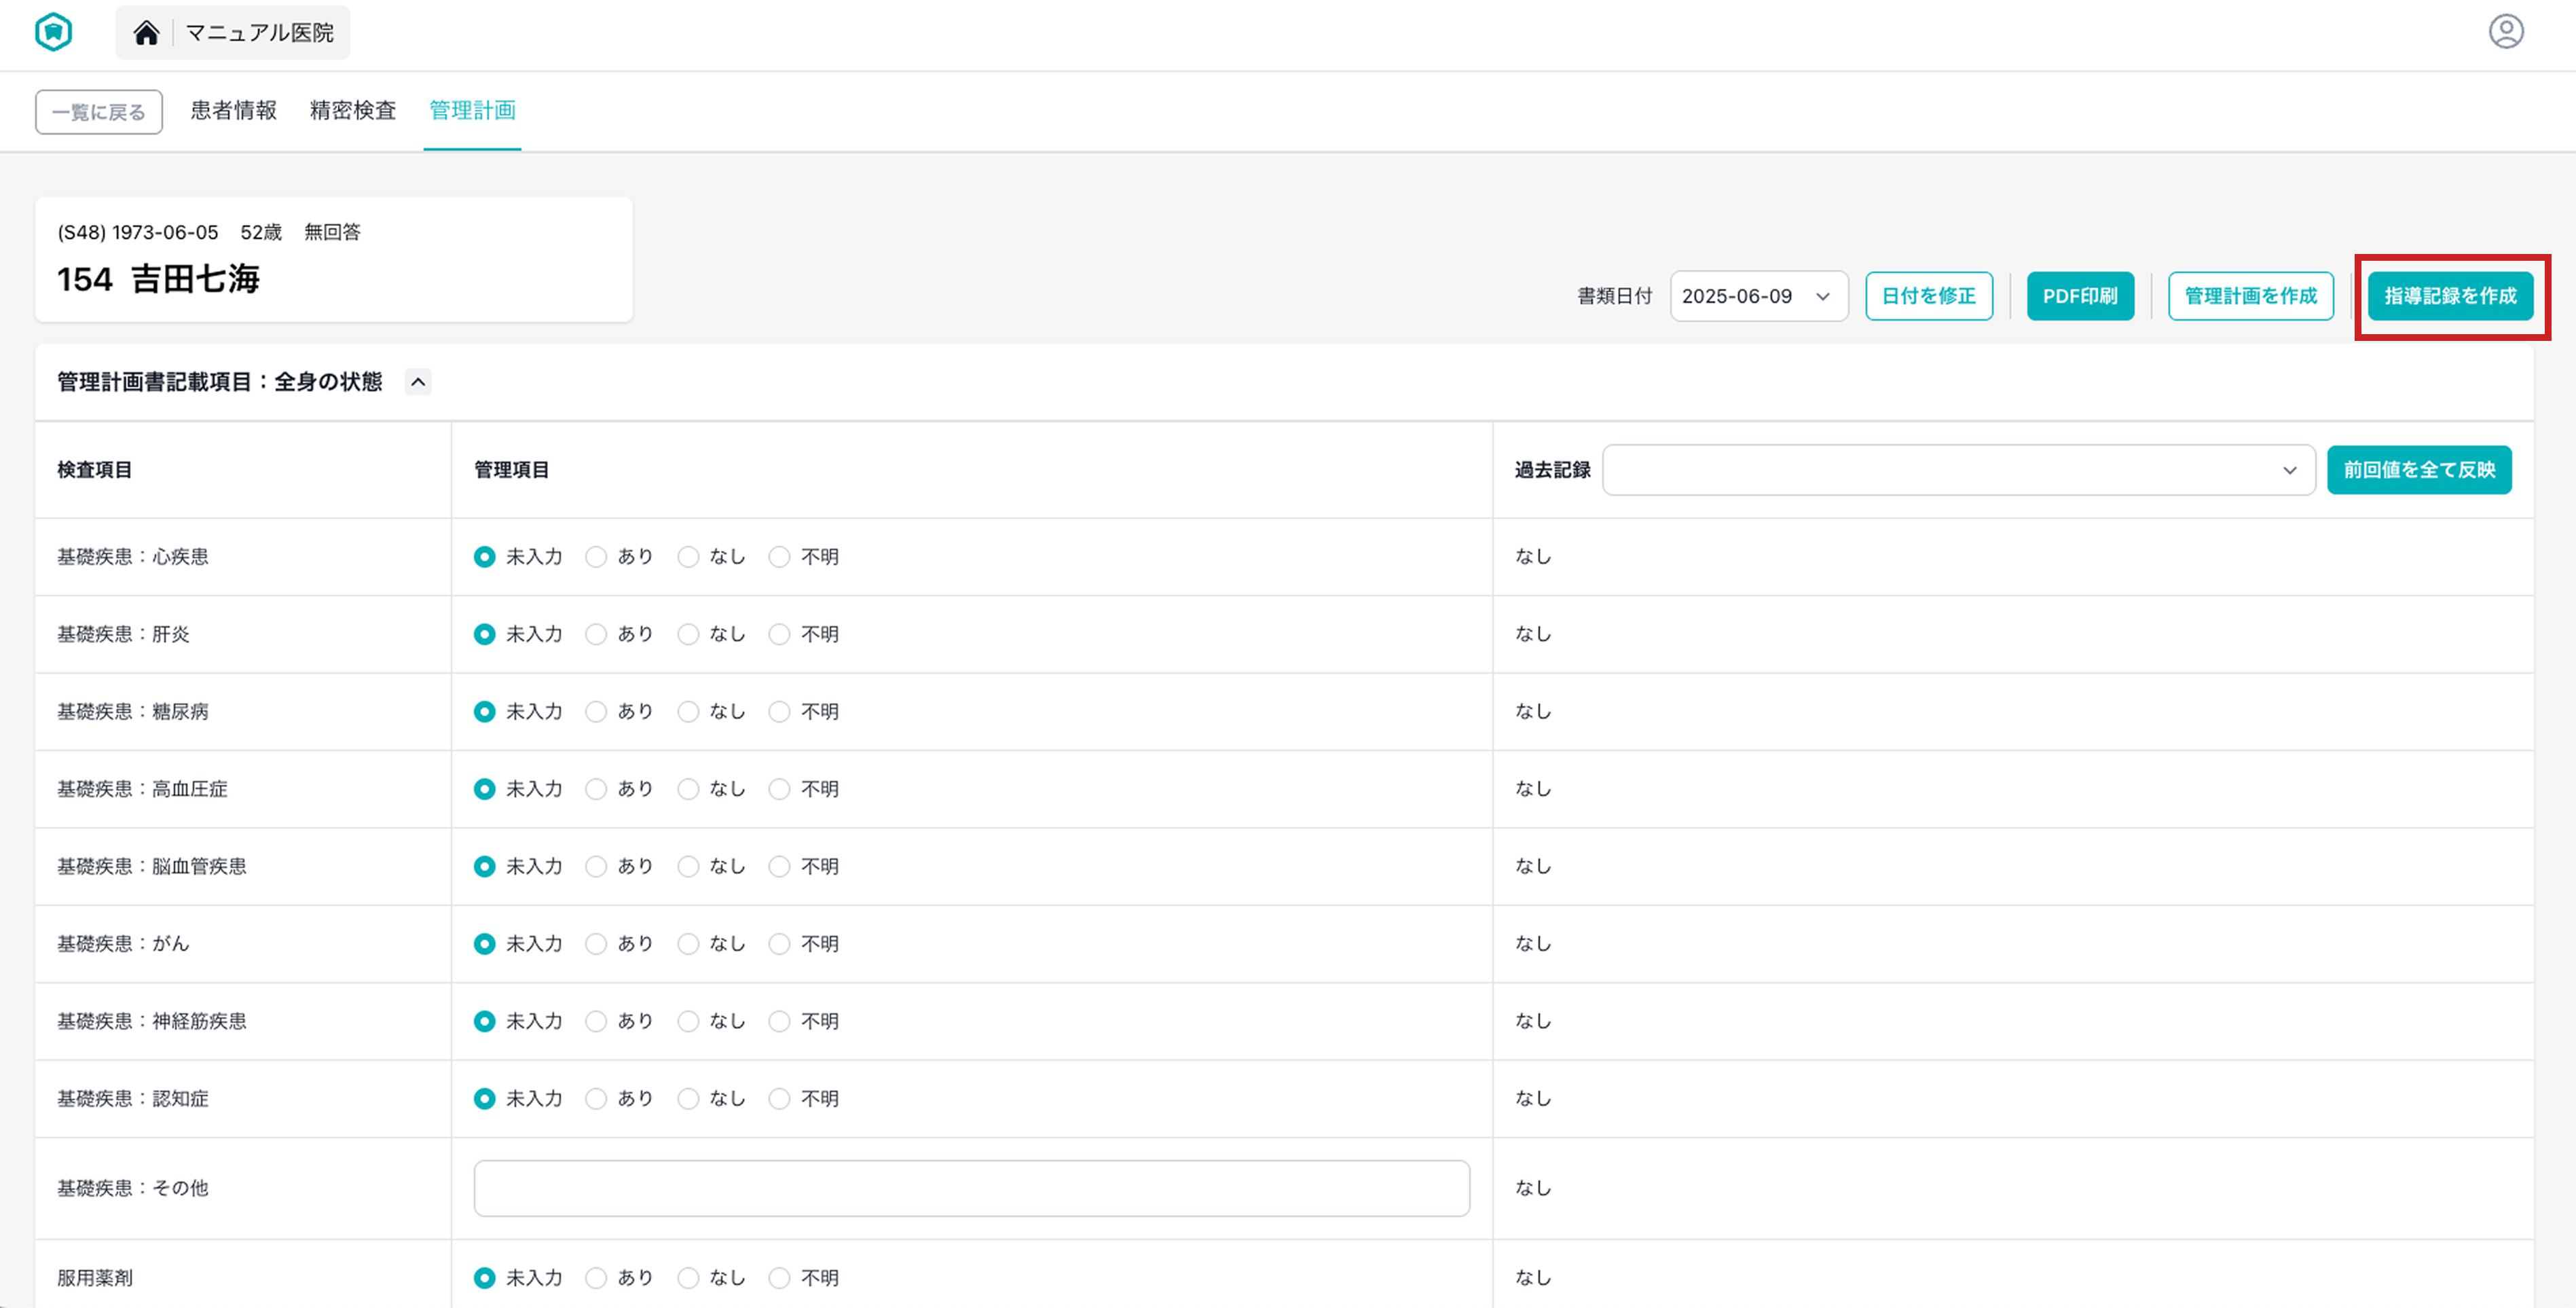
Task: Open the 書類日付 2025-06-09 dropdown
Action: [x=1759, y=296]
